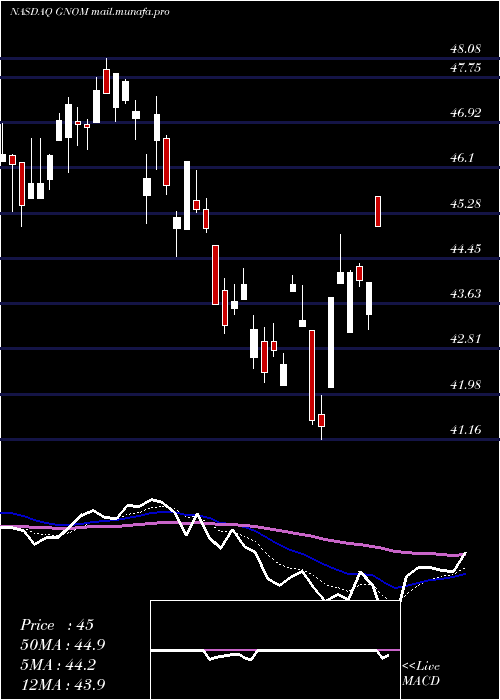Select the 46.92 price level label
Screen dimensions: 500x700
[x=466, y=112]
